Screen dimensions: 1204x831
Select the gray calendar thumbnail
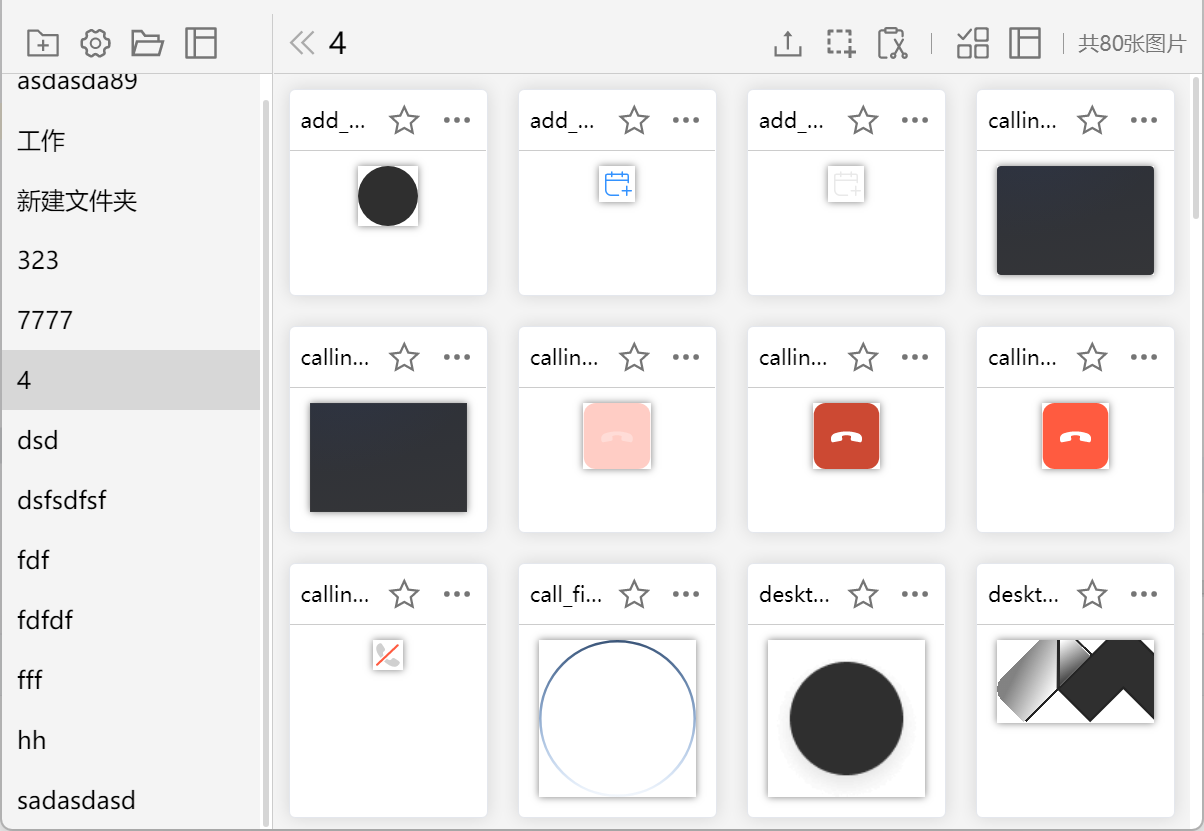click(x=846, y=184)
